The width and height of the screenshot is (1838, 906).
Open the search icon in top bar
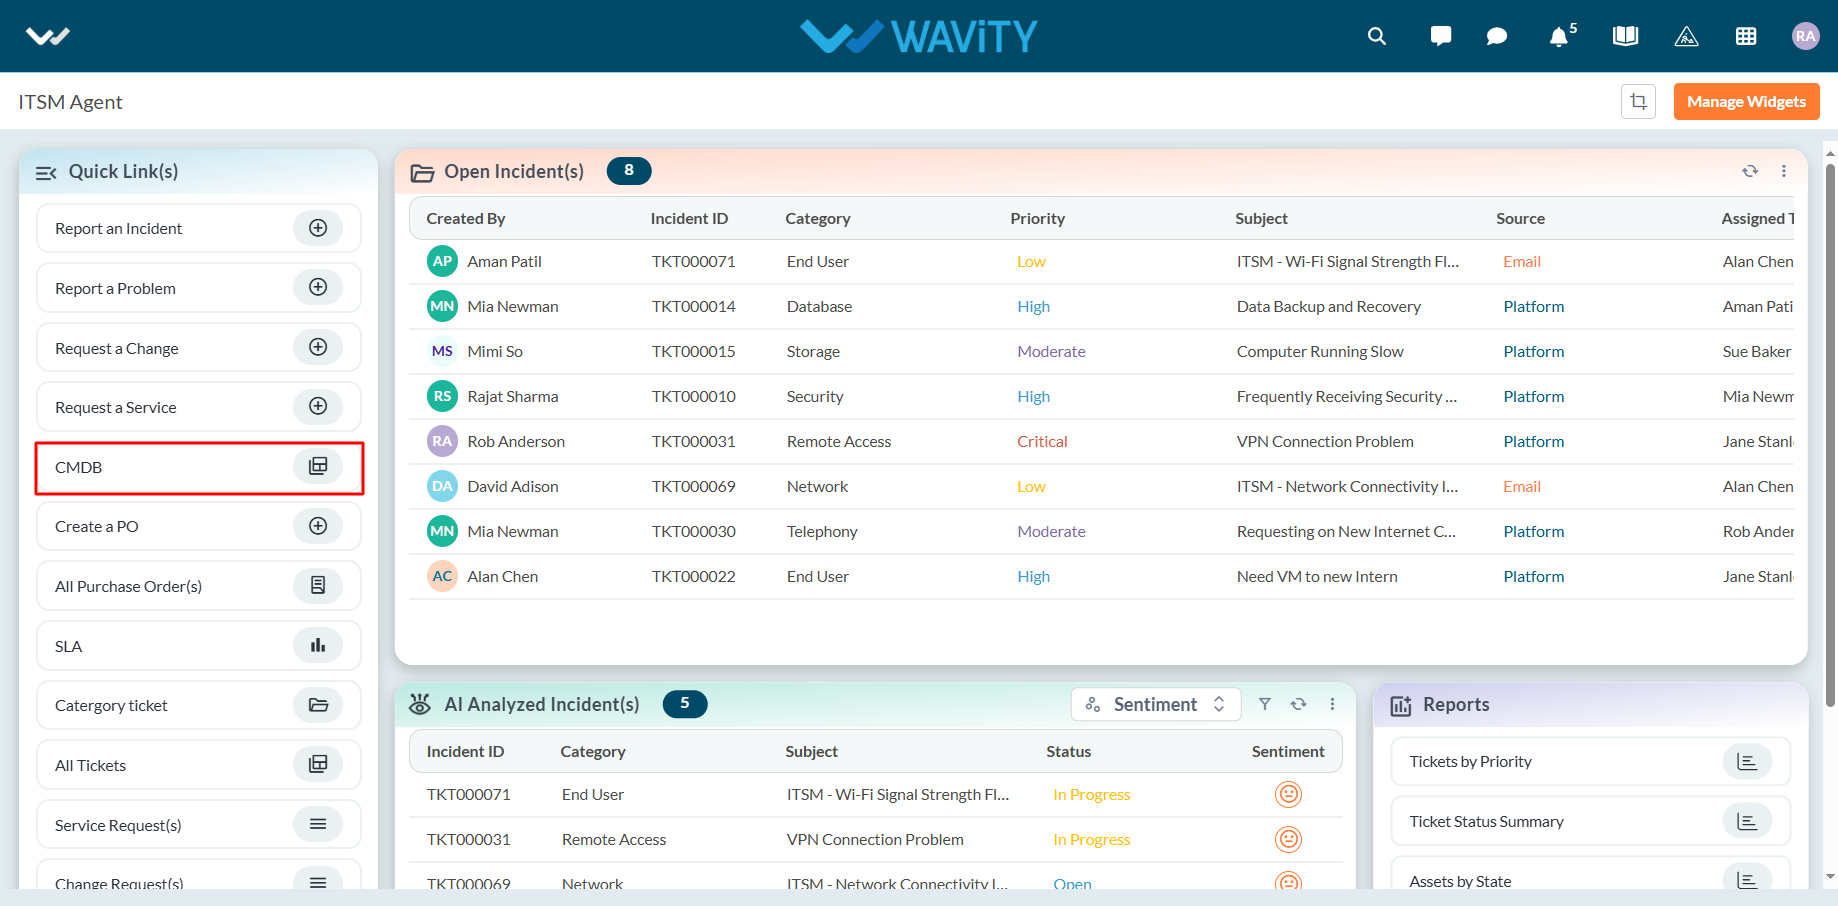pos(1377,37)
